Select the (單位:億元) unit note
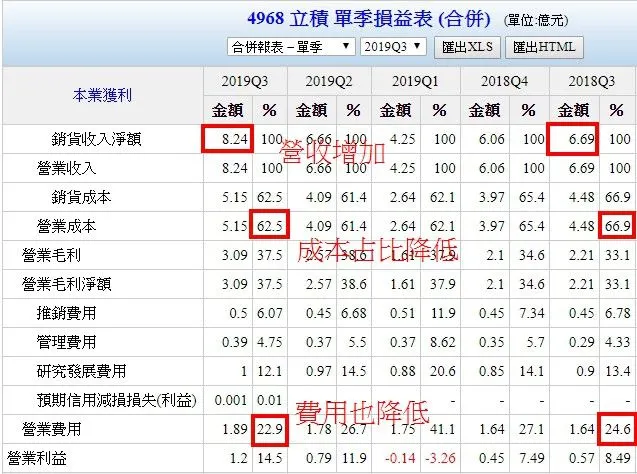 click(x=535, y=20)
